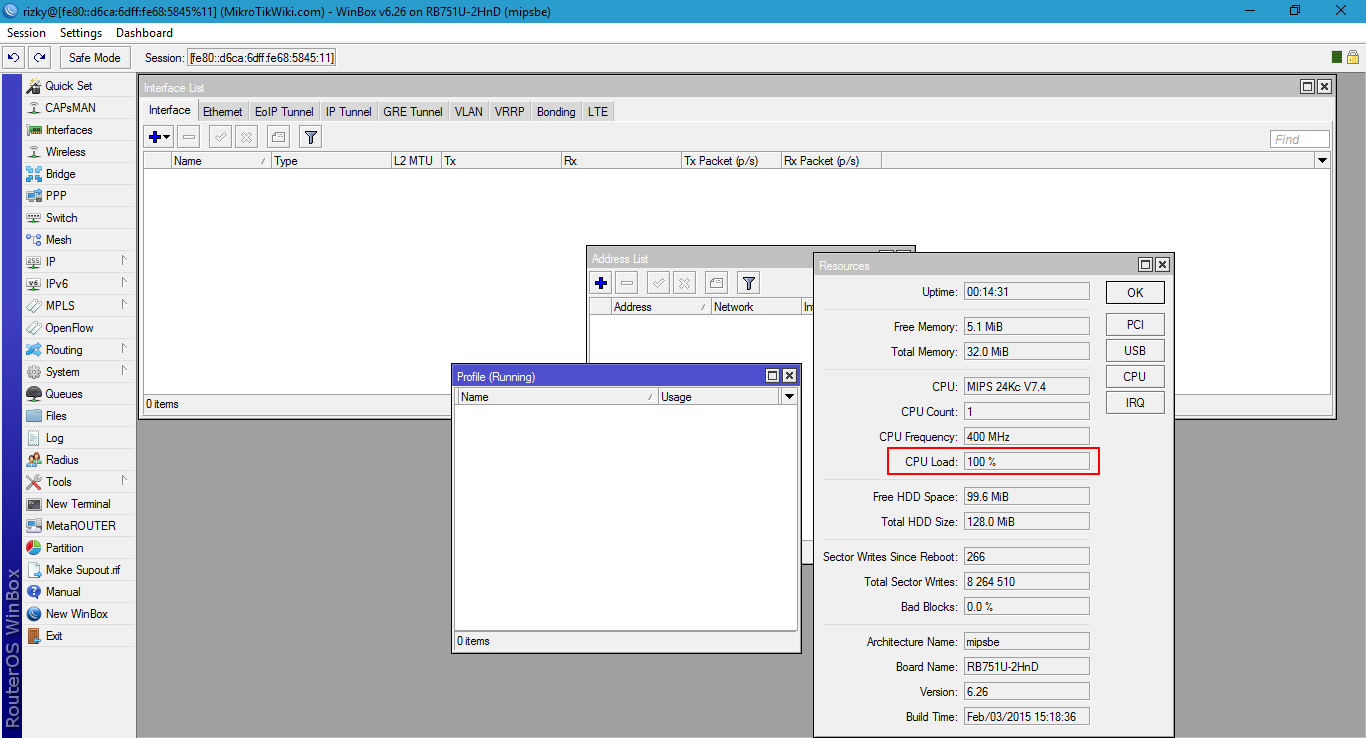Viewport: 1366px width, 738px height.
Task: Switch to the VLAN tab
Action: tap(469, 112)
